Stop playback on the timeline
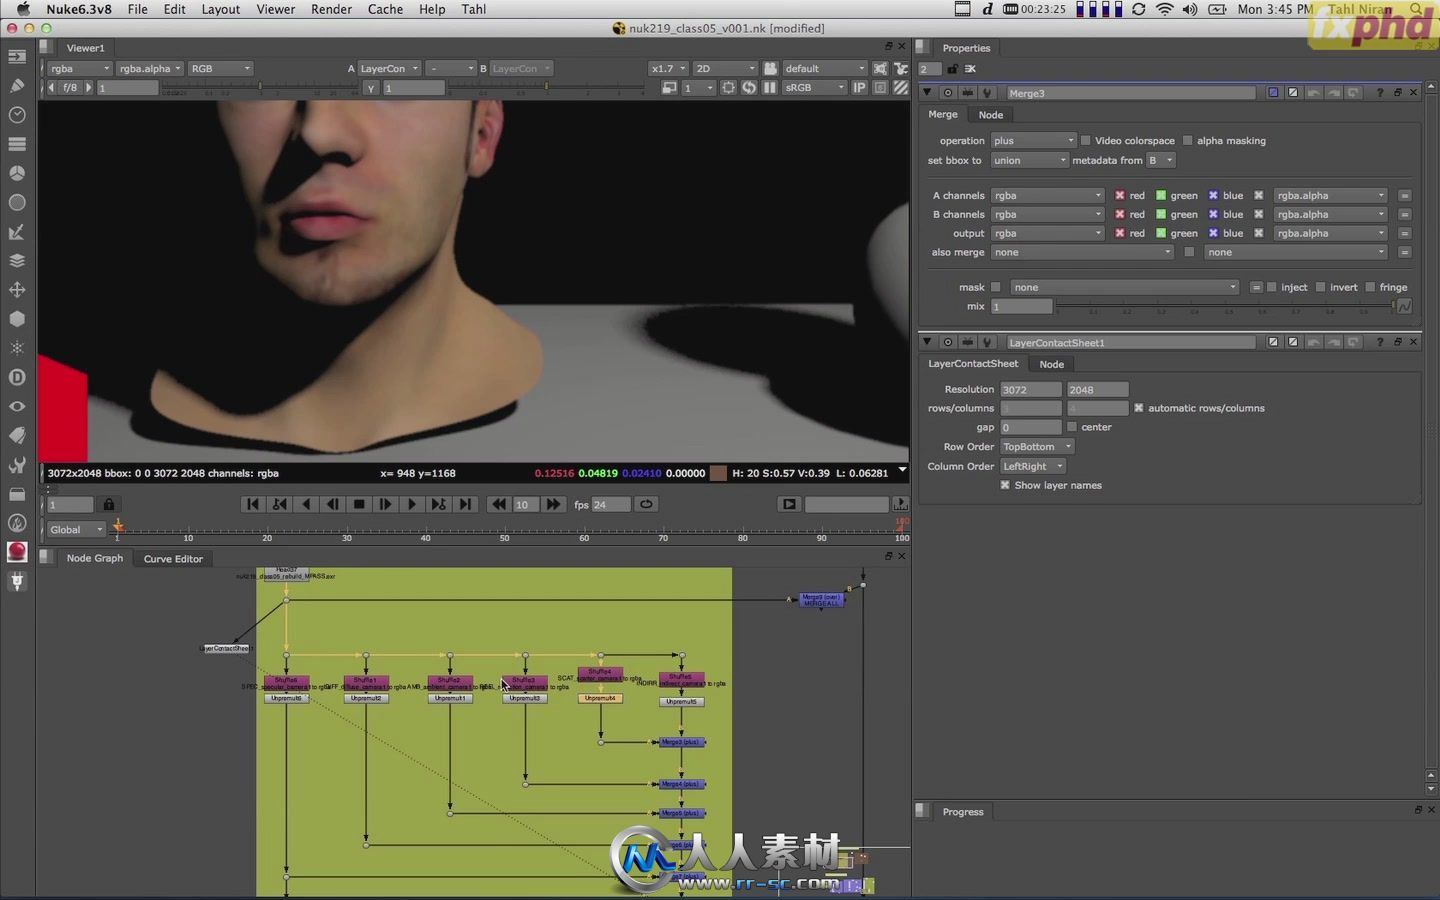 pos(359,505)
